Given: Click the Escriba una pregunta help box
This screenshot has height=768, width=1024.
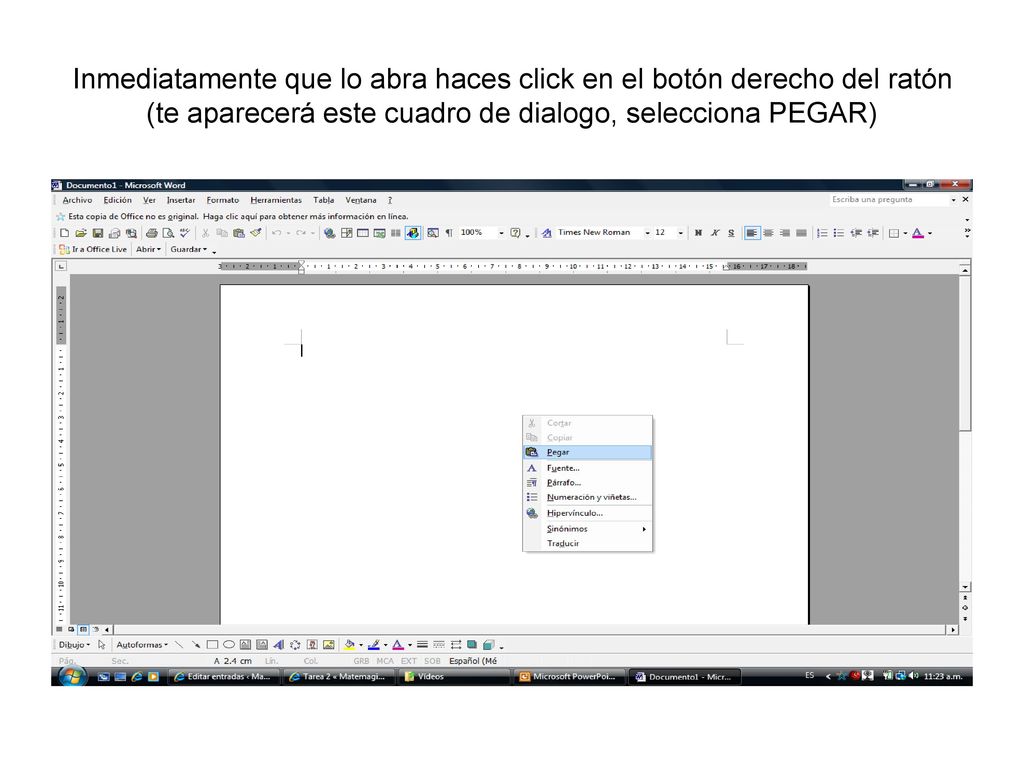Looking at the screenshot, I should 888,200.
